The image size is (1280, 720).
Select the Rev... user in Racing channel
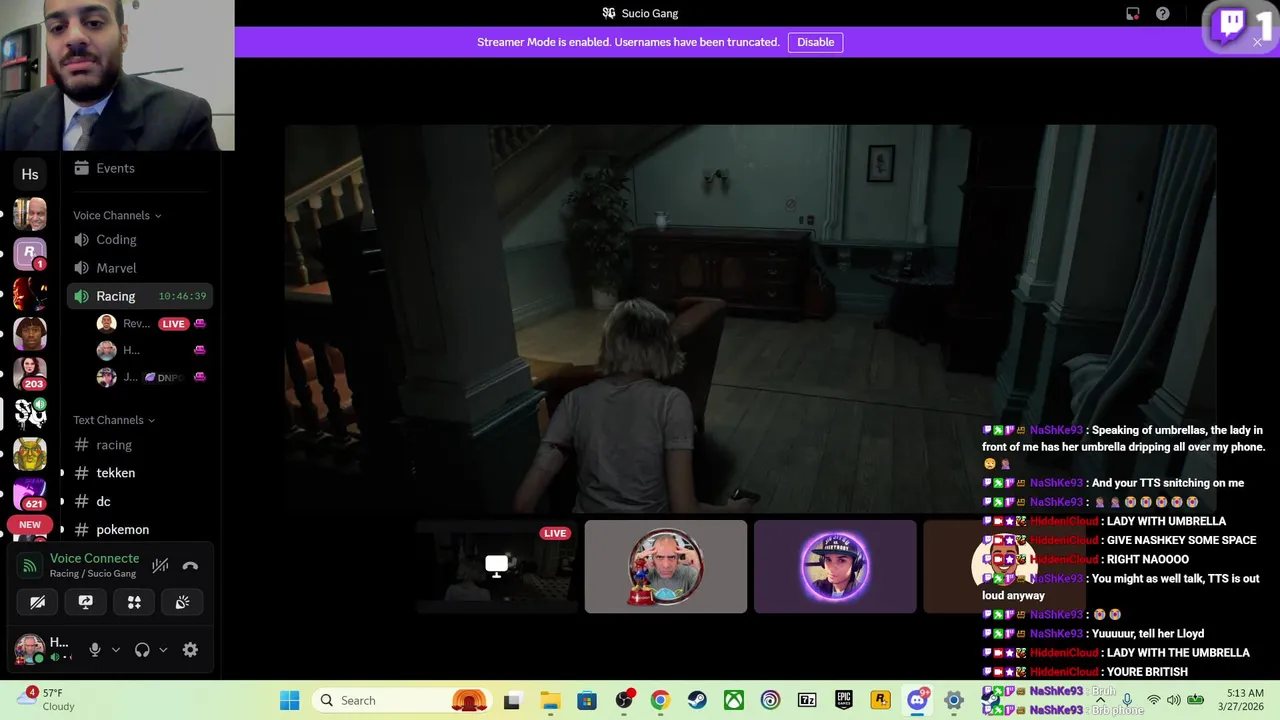136,324
